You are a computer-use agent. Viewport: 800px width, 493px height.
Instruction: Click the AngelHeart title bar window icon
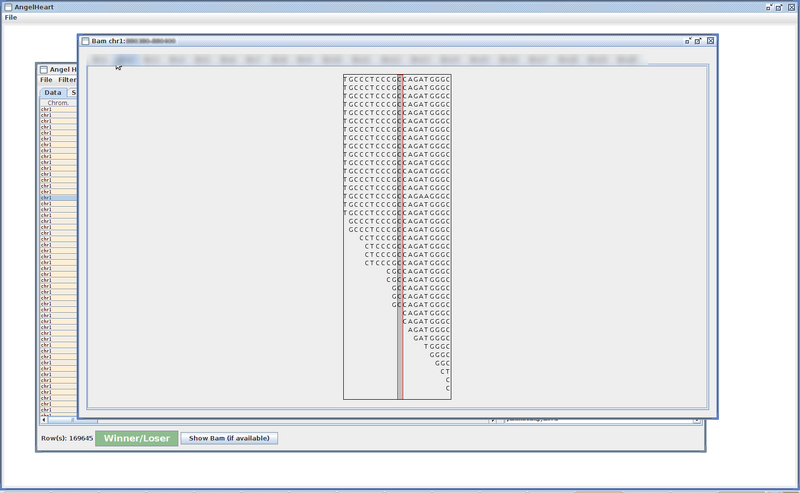[x=6, y=6]
